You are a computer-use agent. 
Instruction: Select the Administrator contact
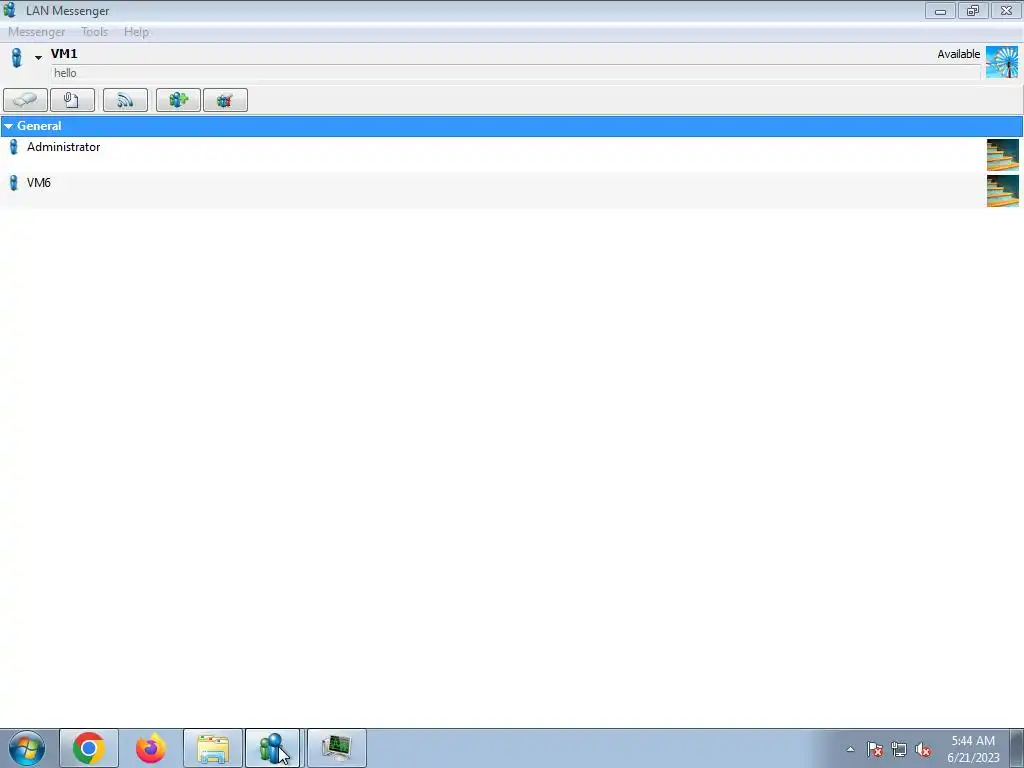(x=511, y=155)
